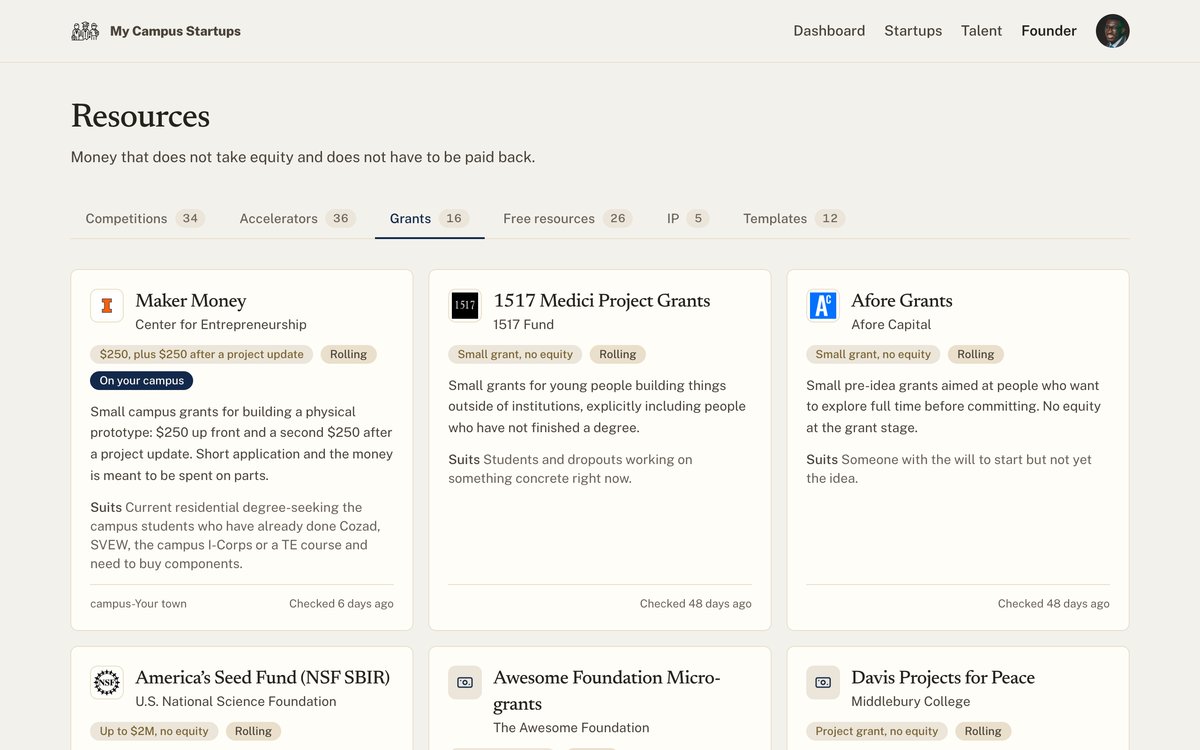This screenshot has height=750, width=1200.
Task: Click Small grant tag on 1517 Medici card
Action: pos(515,354)
